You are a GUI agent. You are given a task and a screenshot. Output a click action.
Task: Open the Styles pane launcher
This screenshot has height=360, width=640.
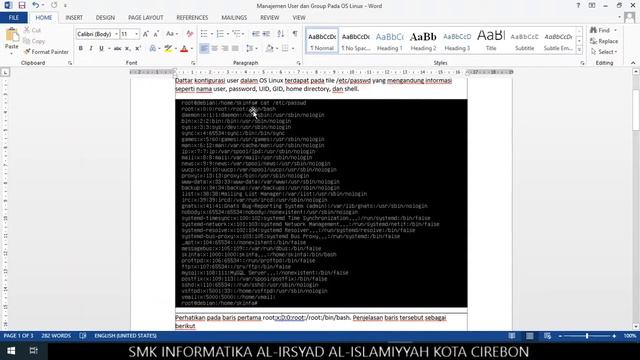point(582,63)
